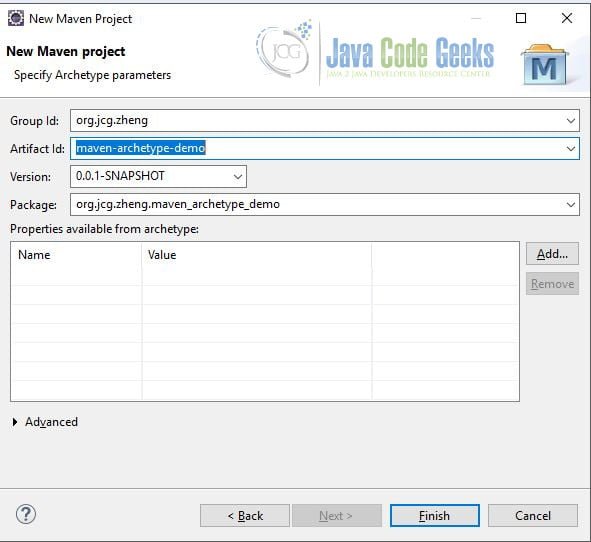
Task: Click into the Package text field
Action: 317,205
